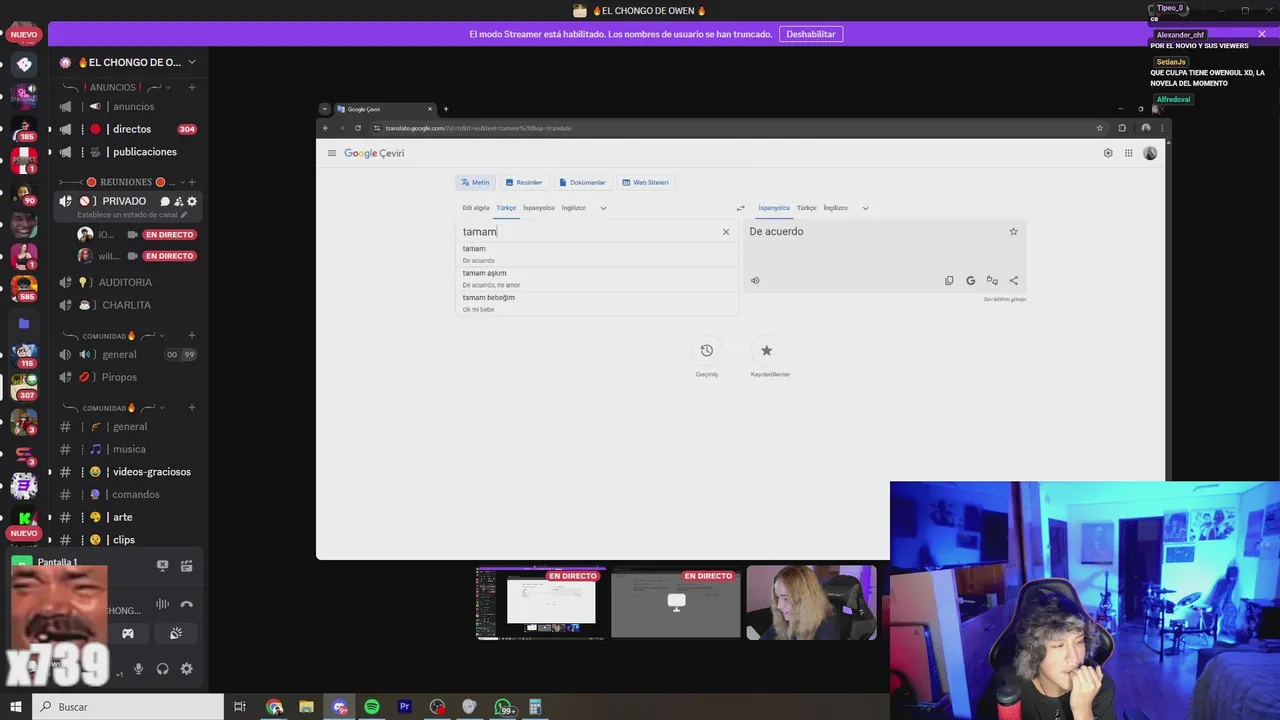Collapse the REUNIONES category
The height and width of the screenshot is (720, 1280).
125,182
